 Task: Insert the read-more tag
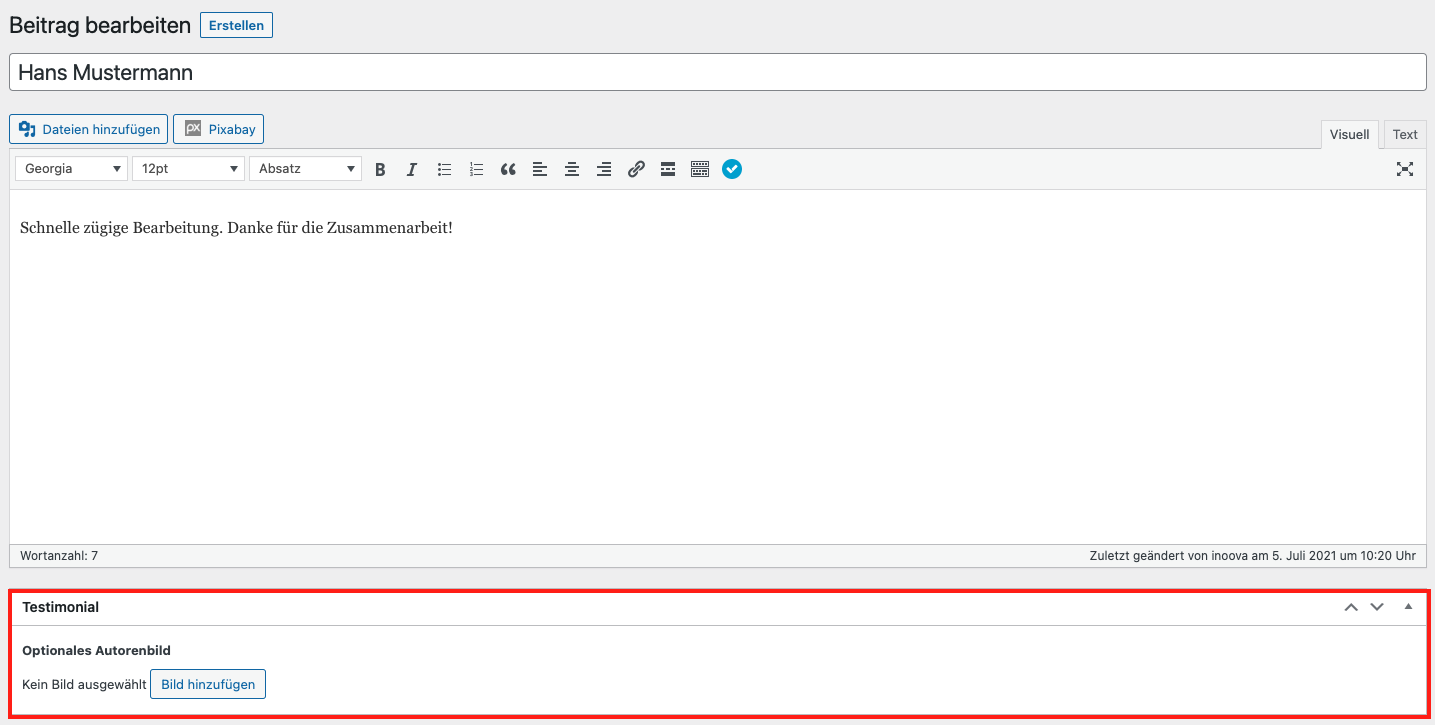668,170
